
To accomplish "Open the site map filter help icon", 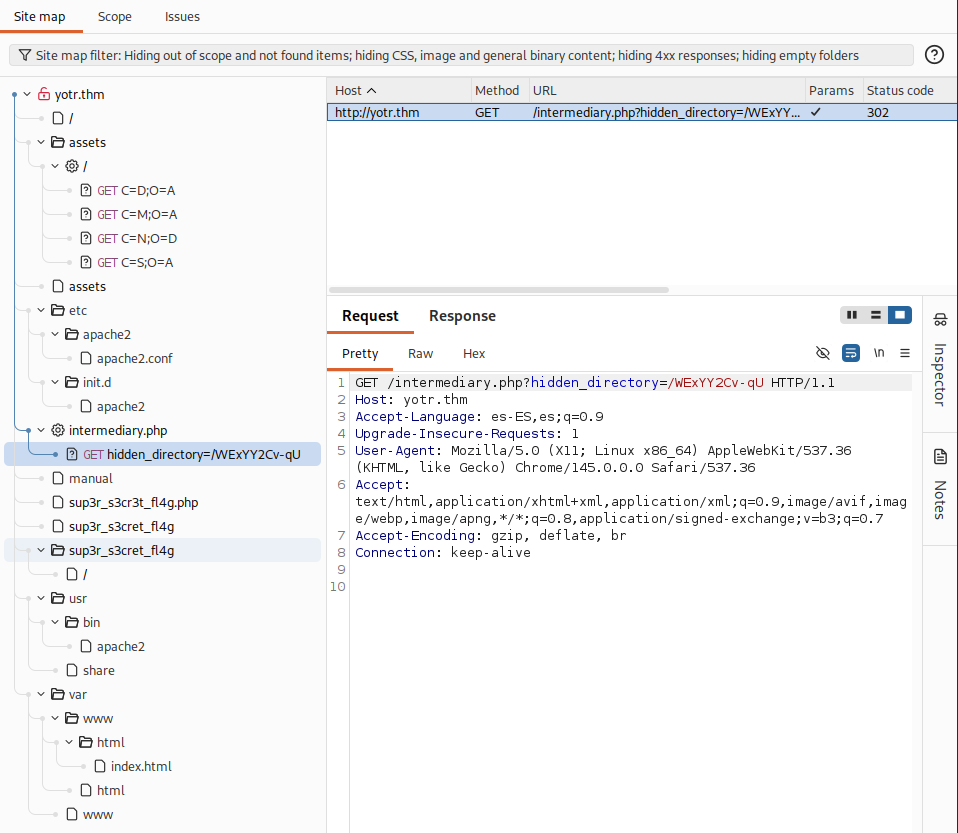I will pos(934,55).
